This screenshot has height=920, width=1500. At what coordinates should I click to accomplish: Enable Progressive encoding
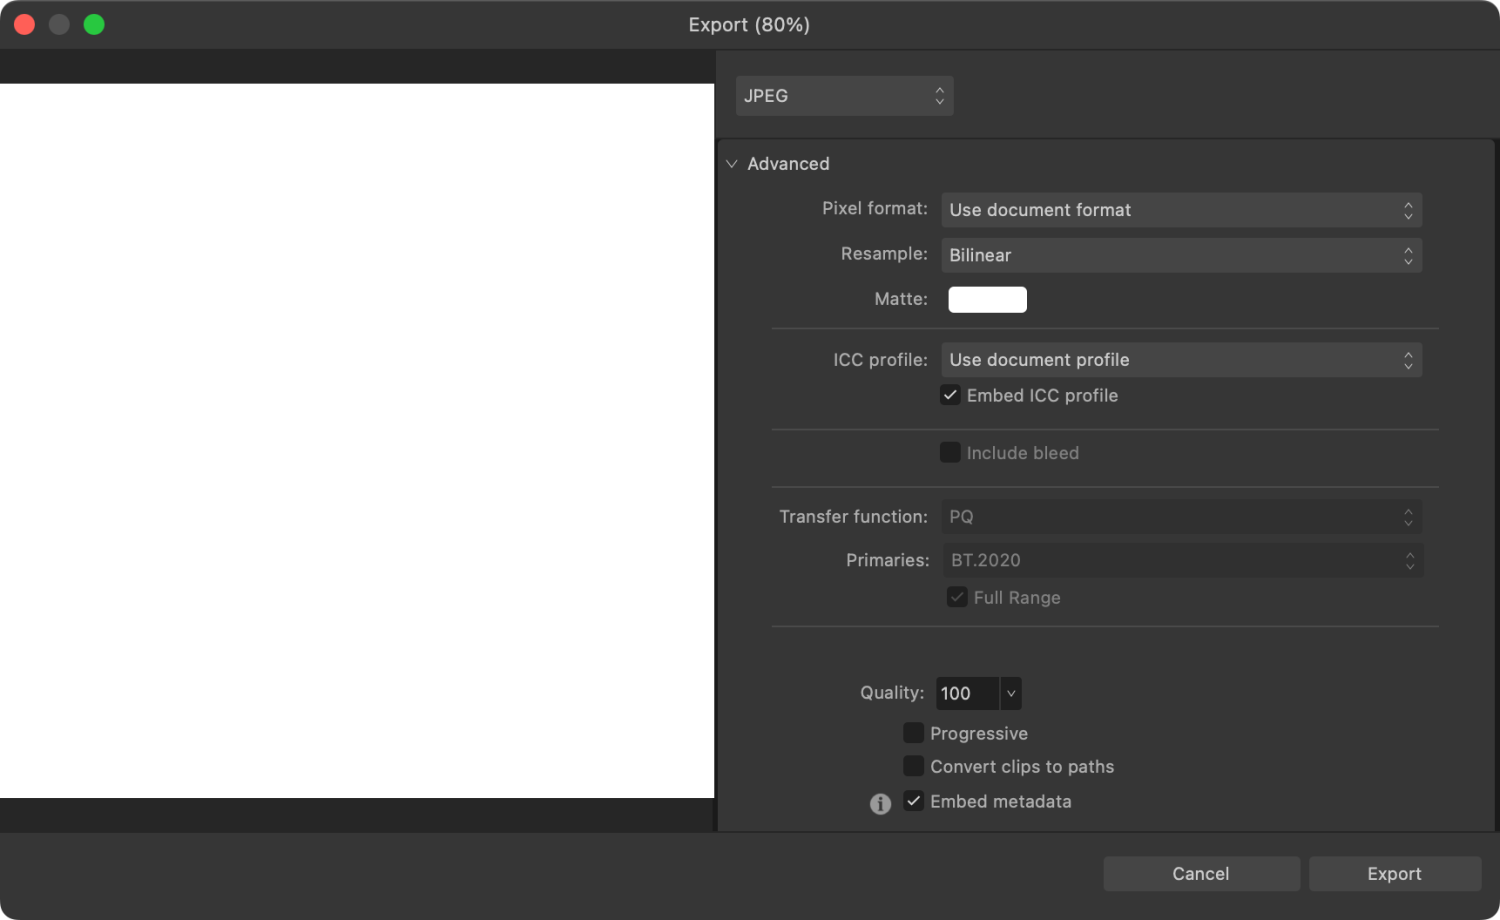click(912, 733)
